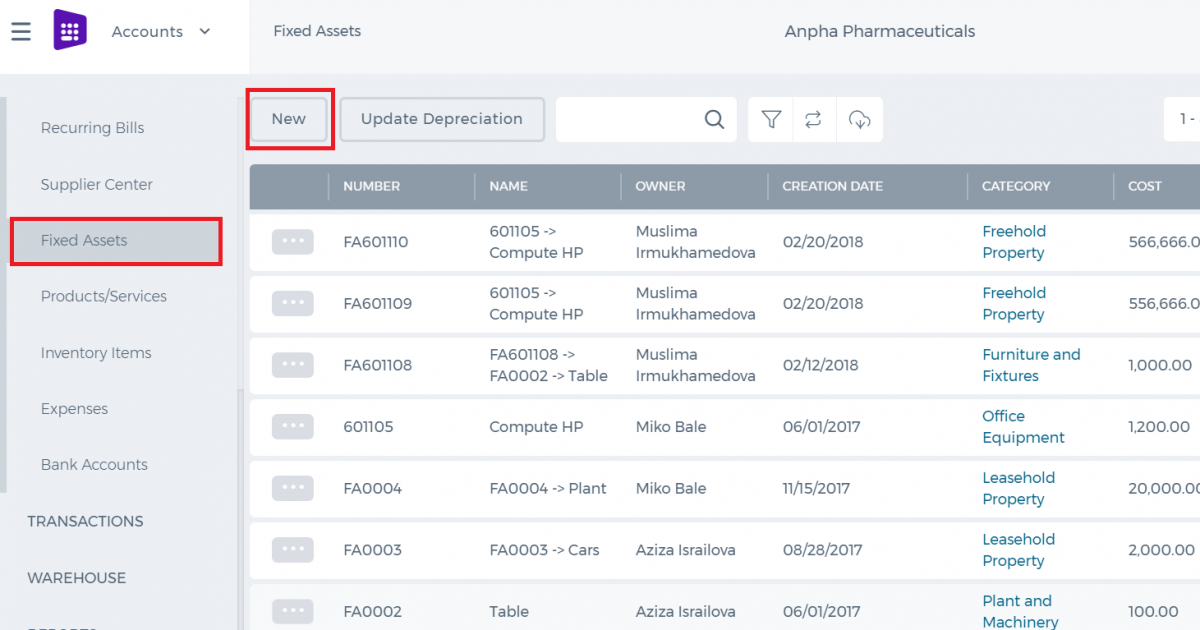
Task: Click Anpha Pharmaceuticals company name
Action: pos(880,31)
